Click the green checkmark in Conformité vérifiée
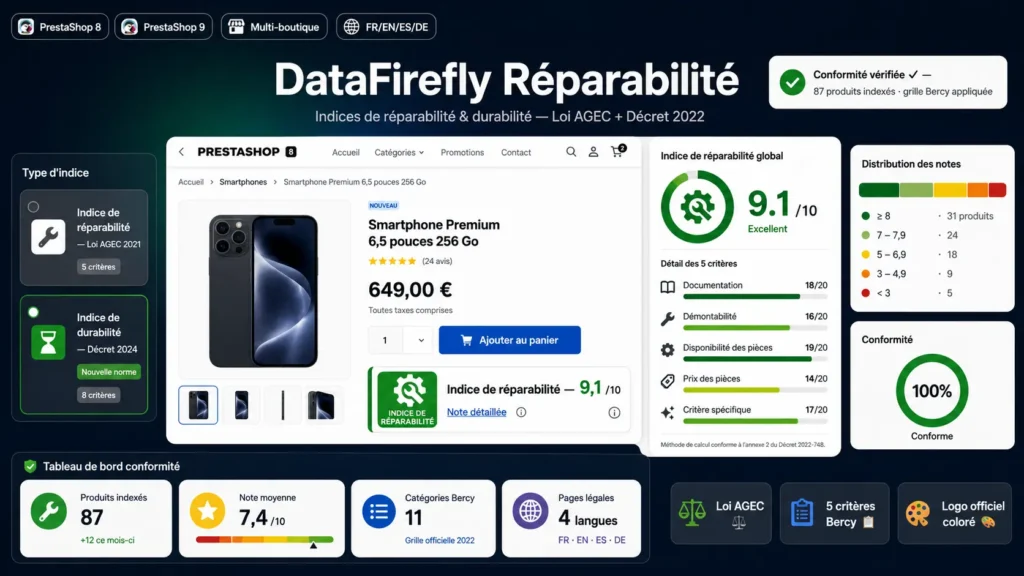 (x=792, y=83)
